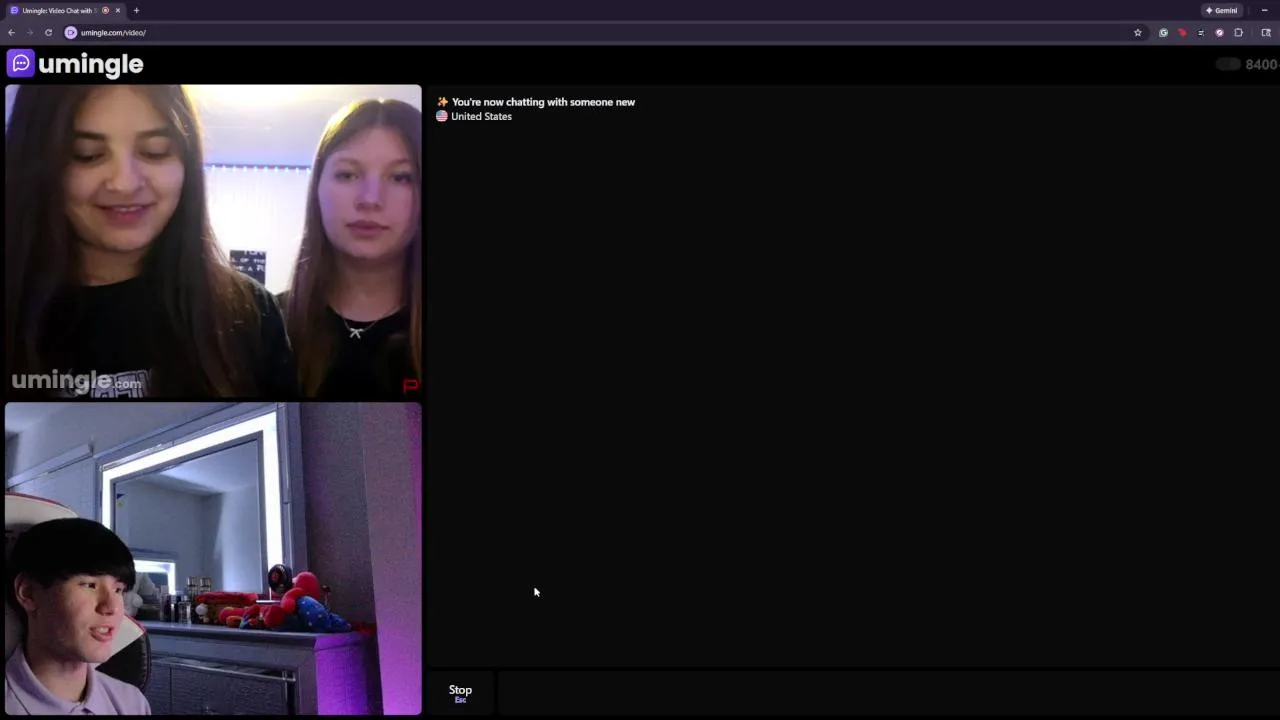
Task: Click the site info icon in address bar
Action: (71, 32)
